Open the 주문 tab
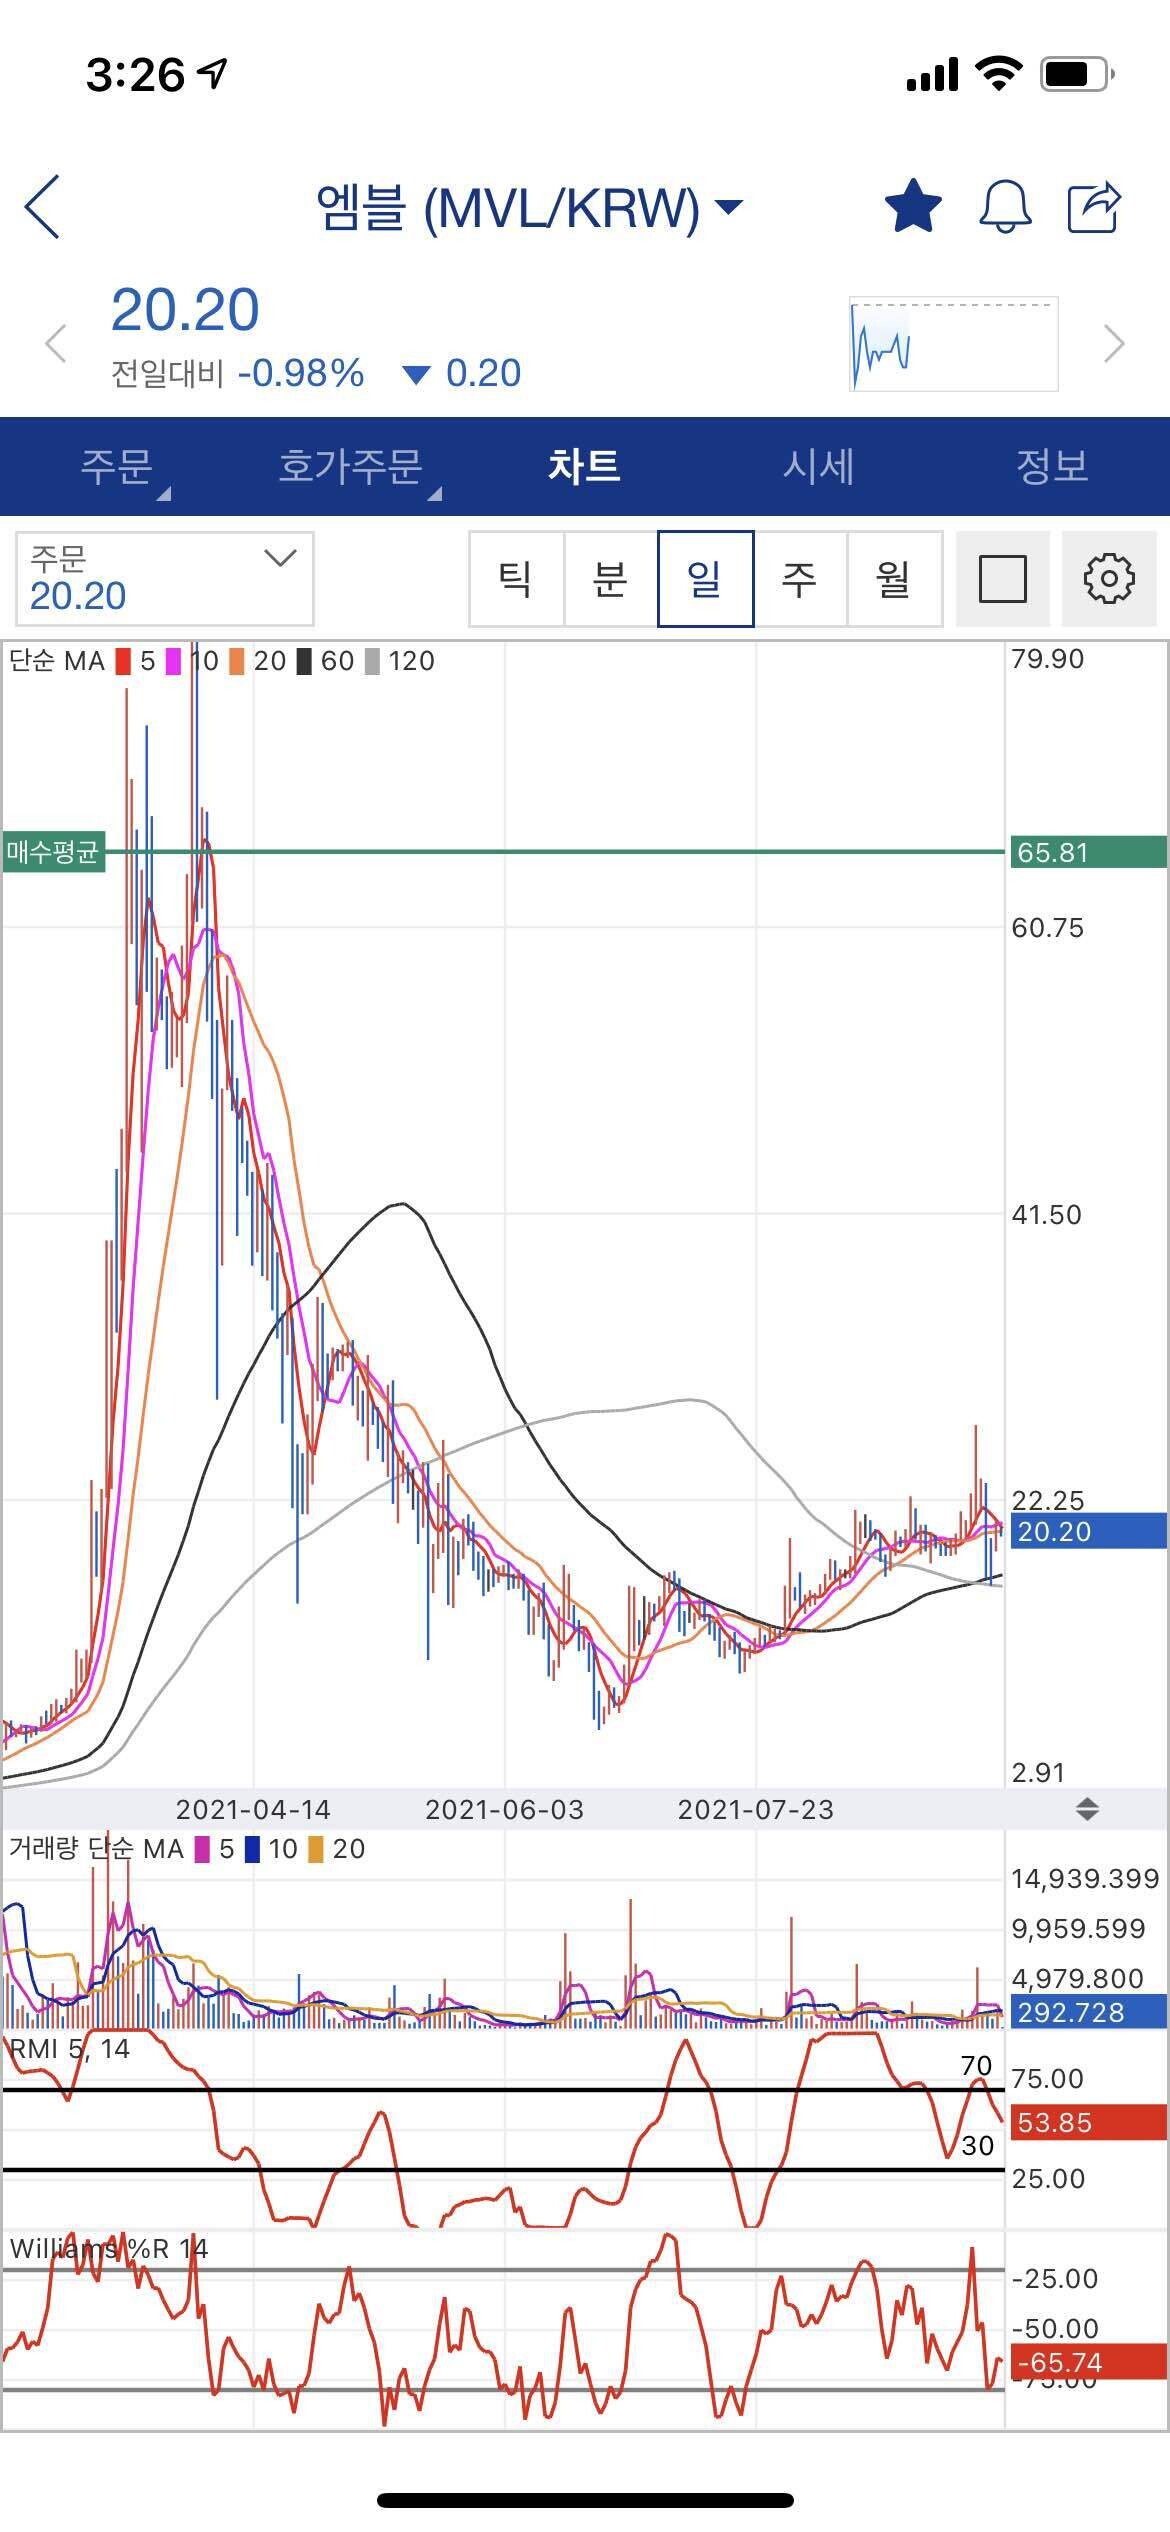 [117, 467]
